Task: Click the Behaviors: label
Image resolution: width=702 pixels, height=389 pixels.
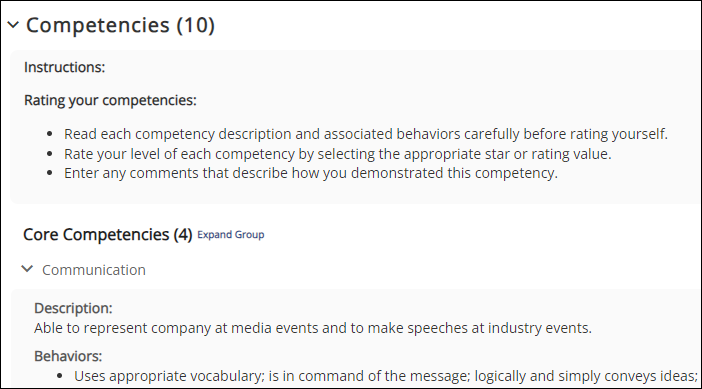Action: pos(68,356)
